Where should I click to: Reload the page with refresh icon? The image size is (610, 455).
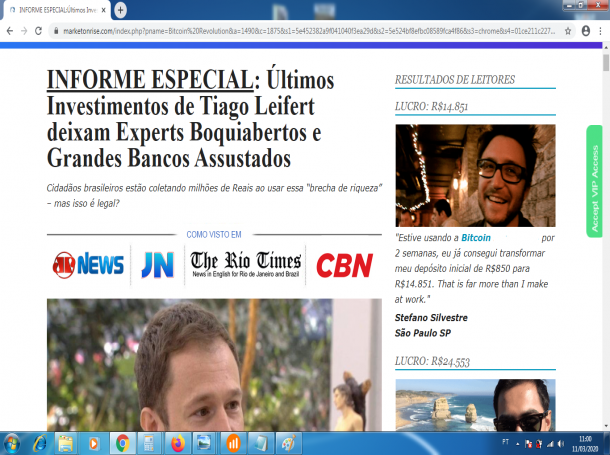(39, 31)
